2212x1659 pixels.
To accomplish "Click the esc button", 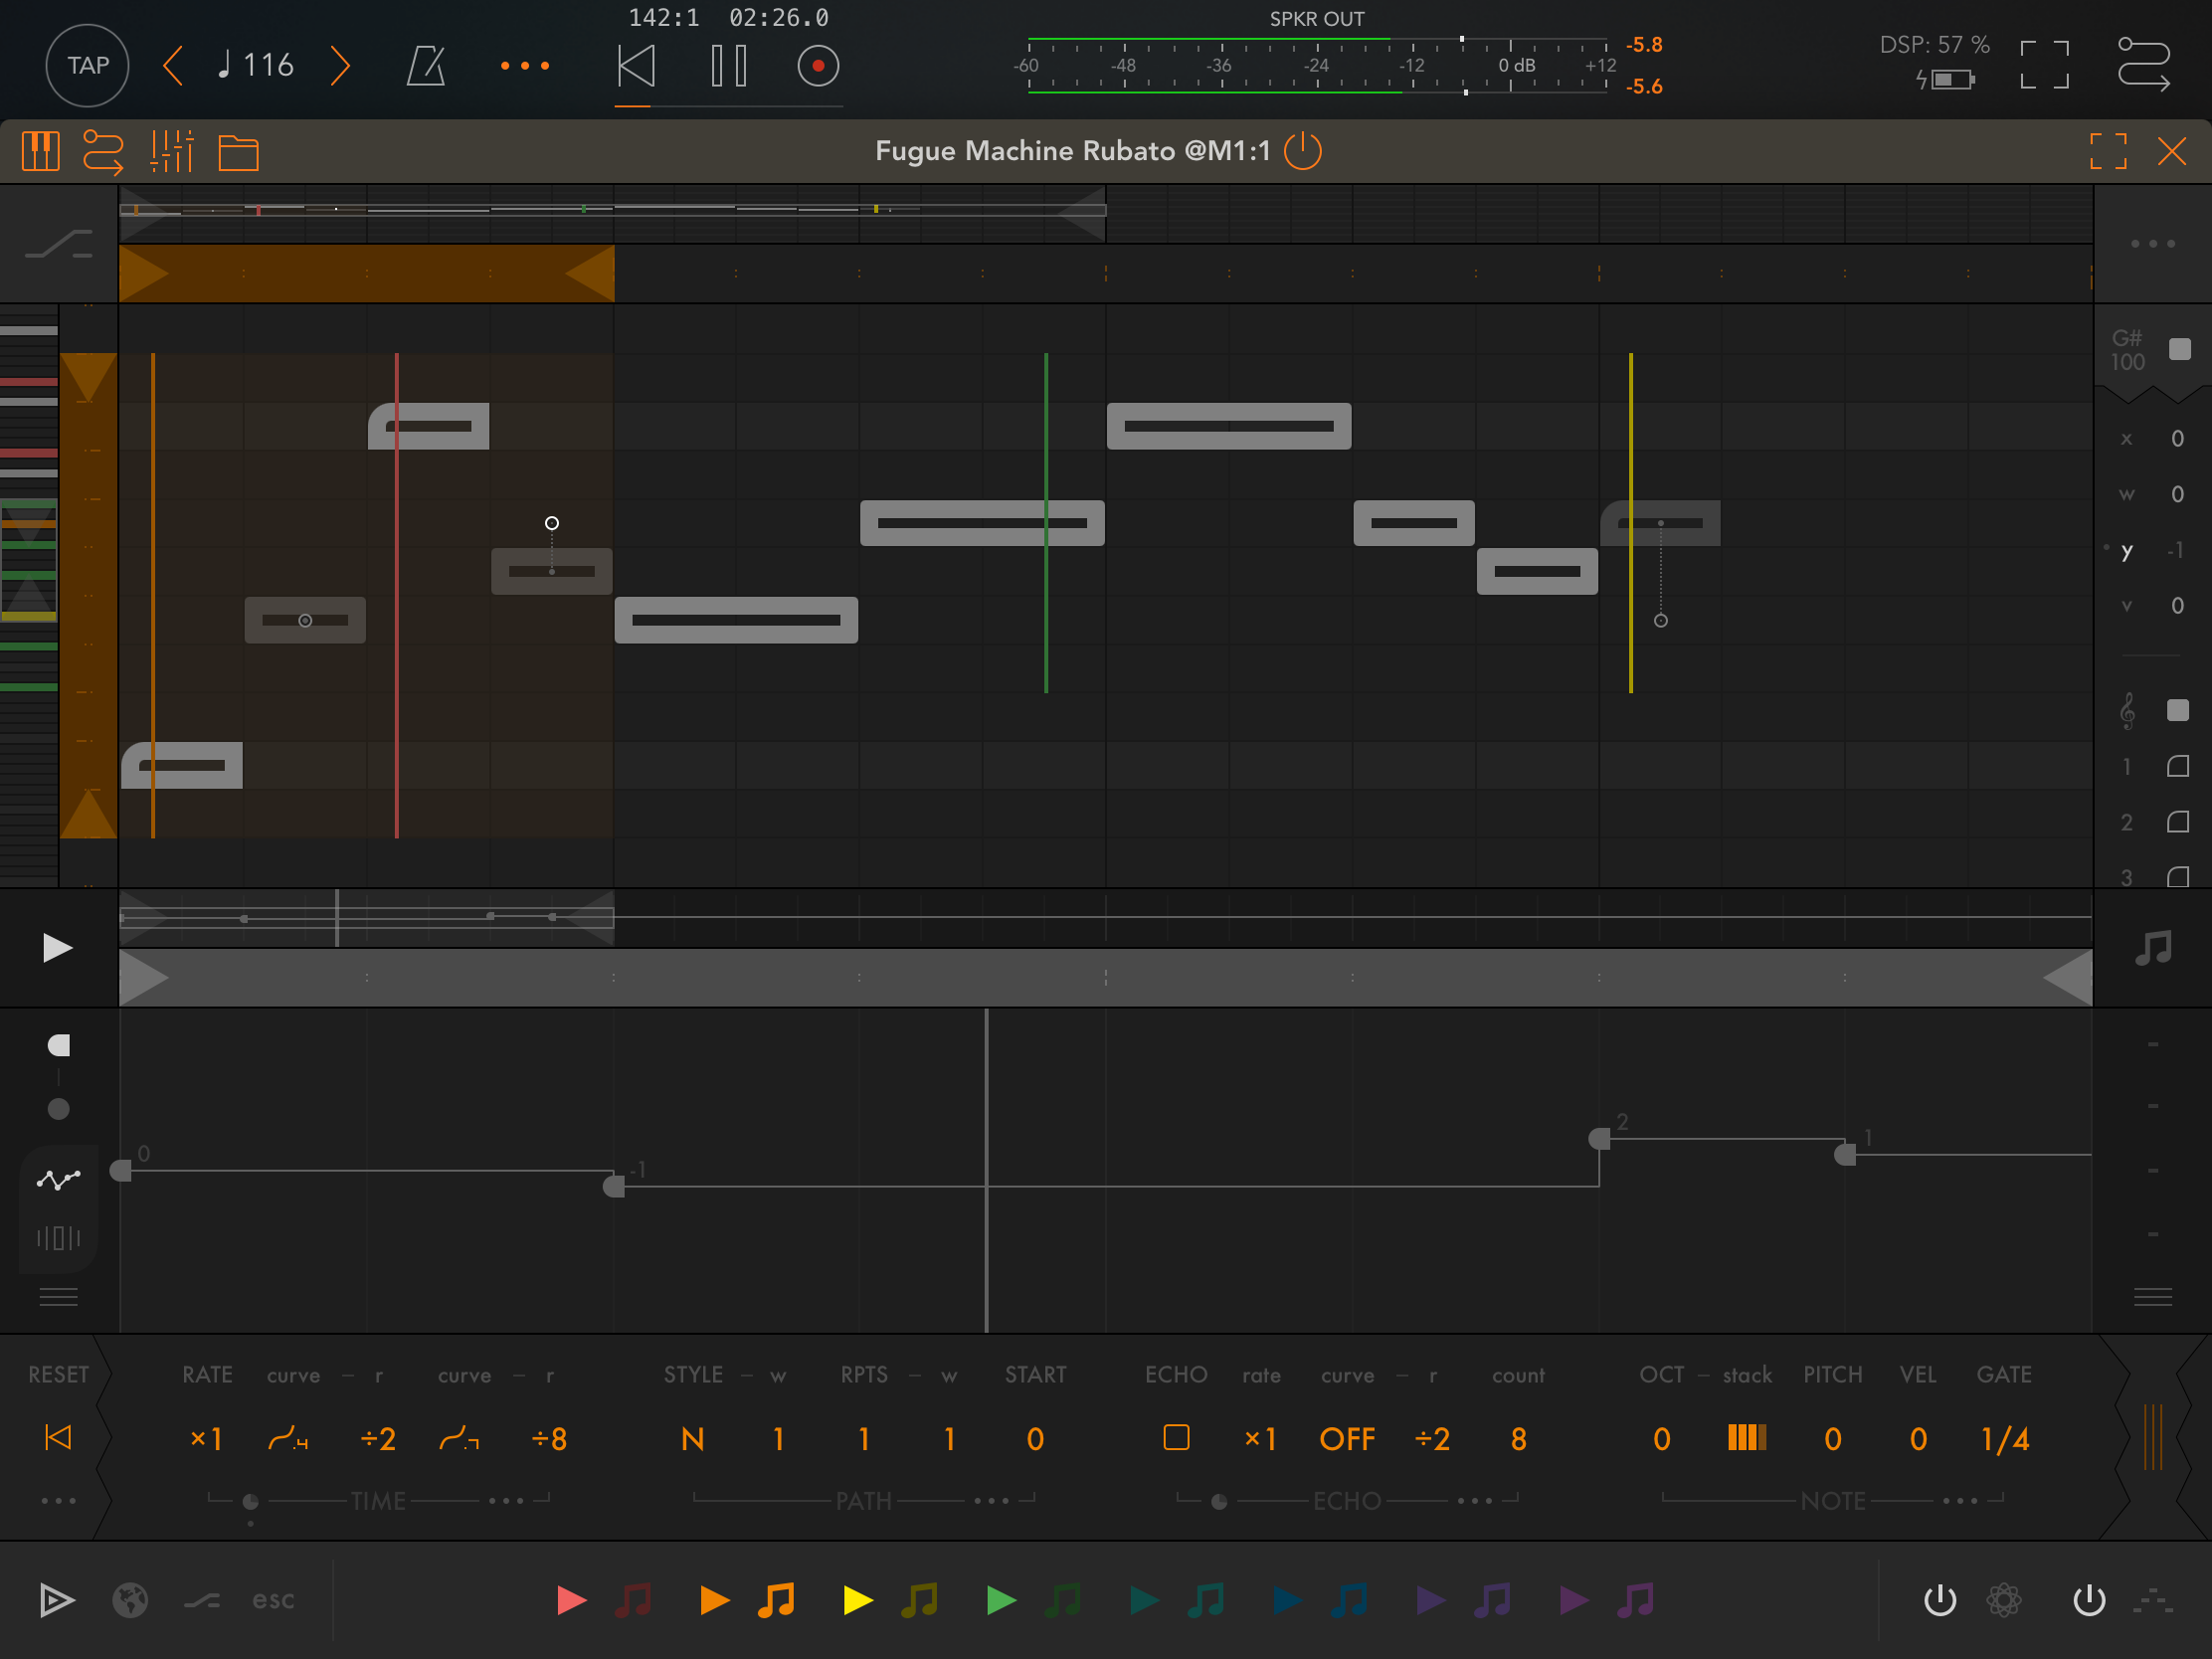I will (273, 1600).
